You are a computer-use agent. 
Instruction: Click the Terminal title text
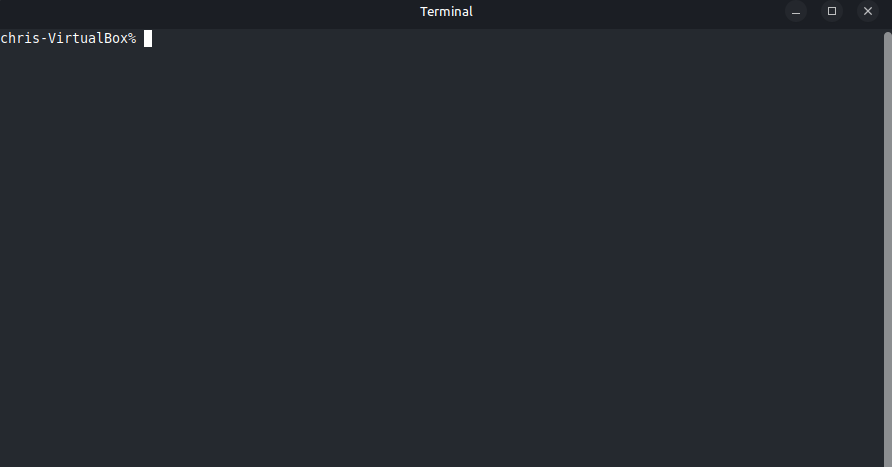(446, 11)
